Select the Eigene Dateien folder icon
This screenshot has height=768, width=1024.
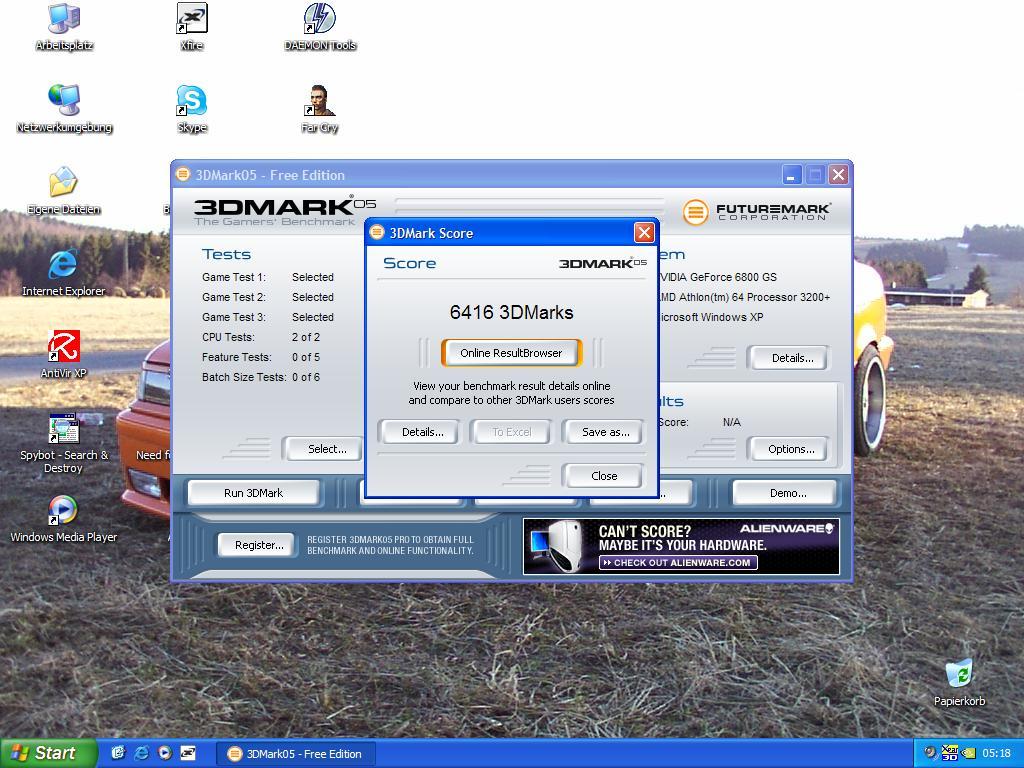63,191
